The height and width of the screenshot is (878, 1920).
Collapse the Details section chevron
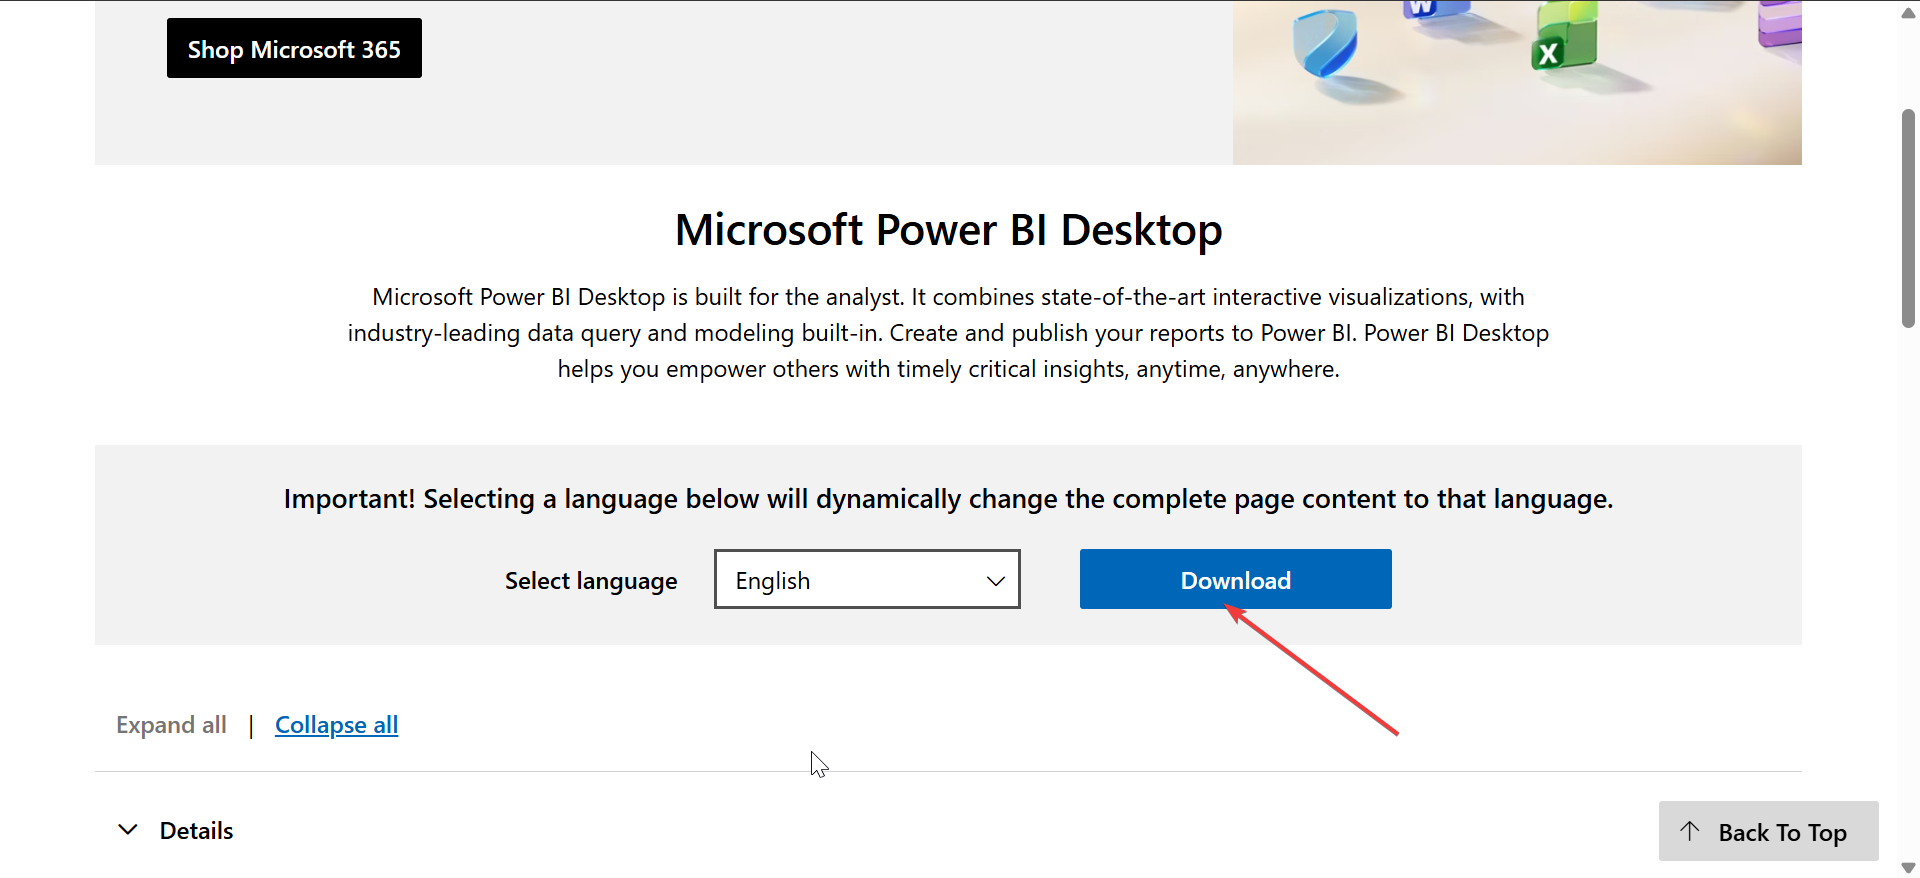128,830
